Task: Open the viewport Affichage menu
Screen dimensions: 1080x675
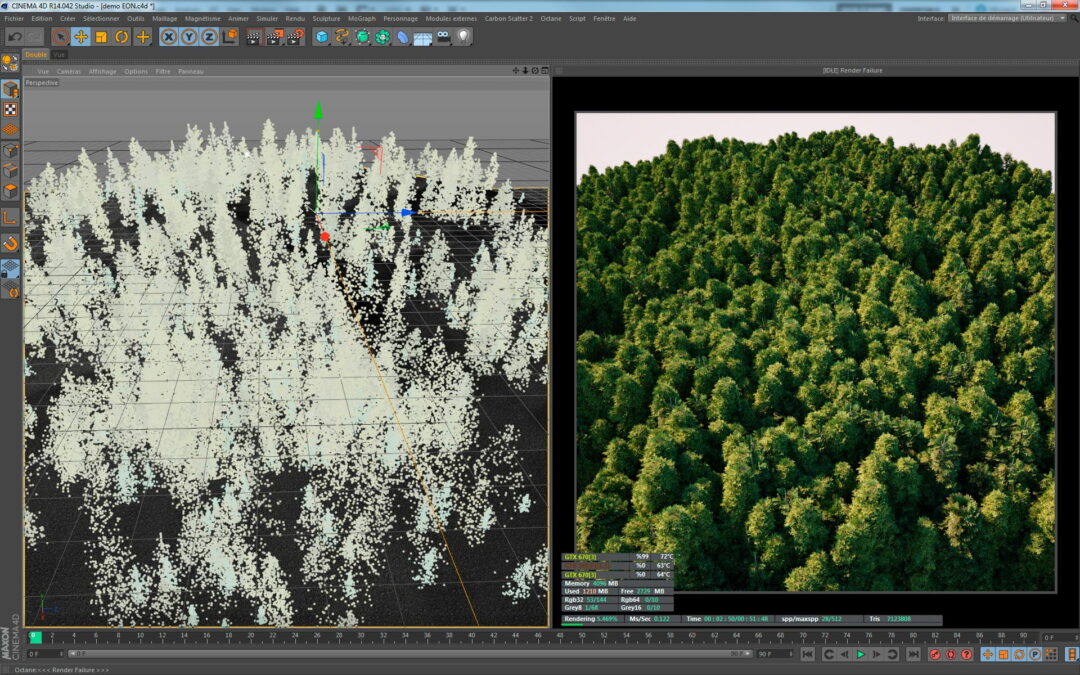Action: pyautogui.click(x=102, y=72)
